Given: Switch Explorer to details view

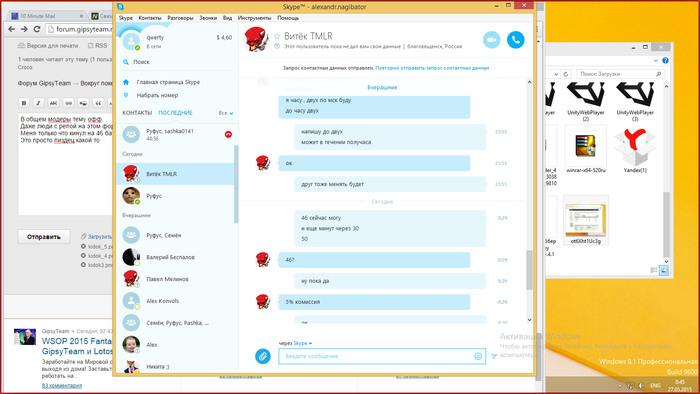Looking at the screenshot, I should (654, 270).
